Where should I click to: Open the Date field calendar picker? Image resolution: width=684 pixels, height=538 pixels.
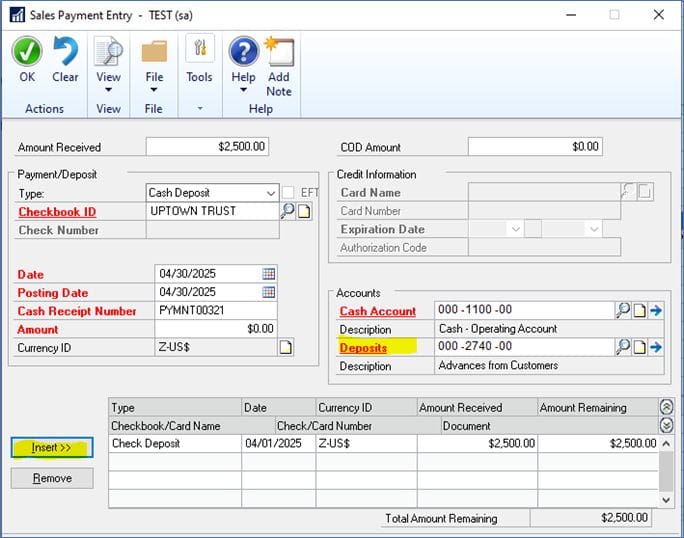[268, 274]
